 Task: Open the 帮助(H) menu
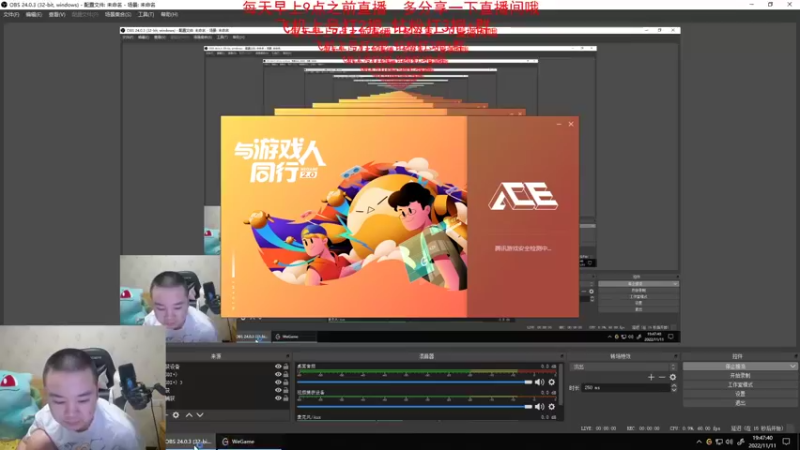tap(169, 15)
